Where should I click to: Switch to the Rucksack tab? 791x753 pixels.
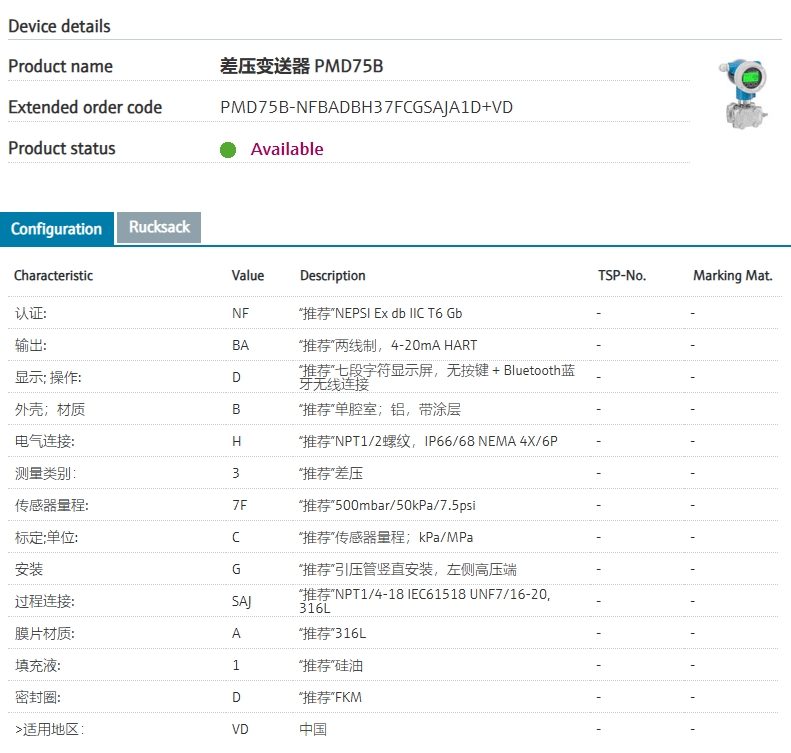tap(159, 227)
